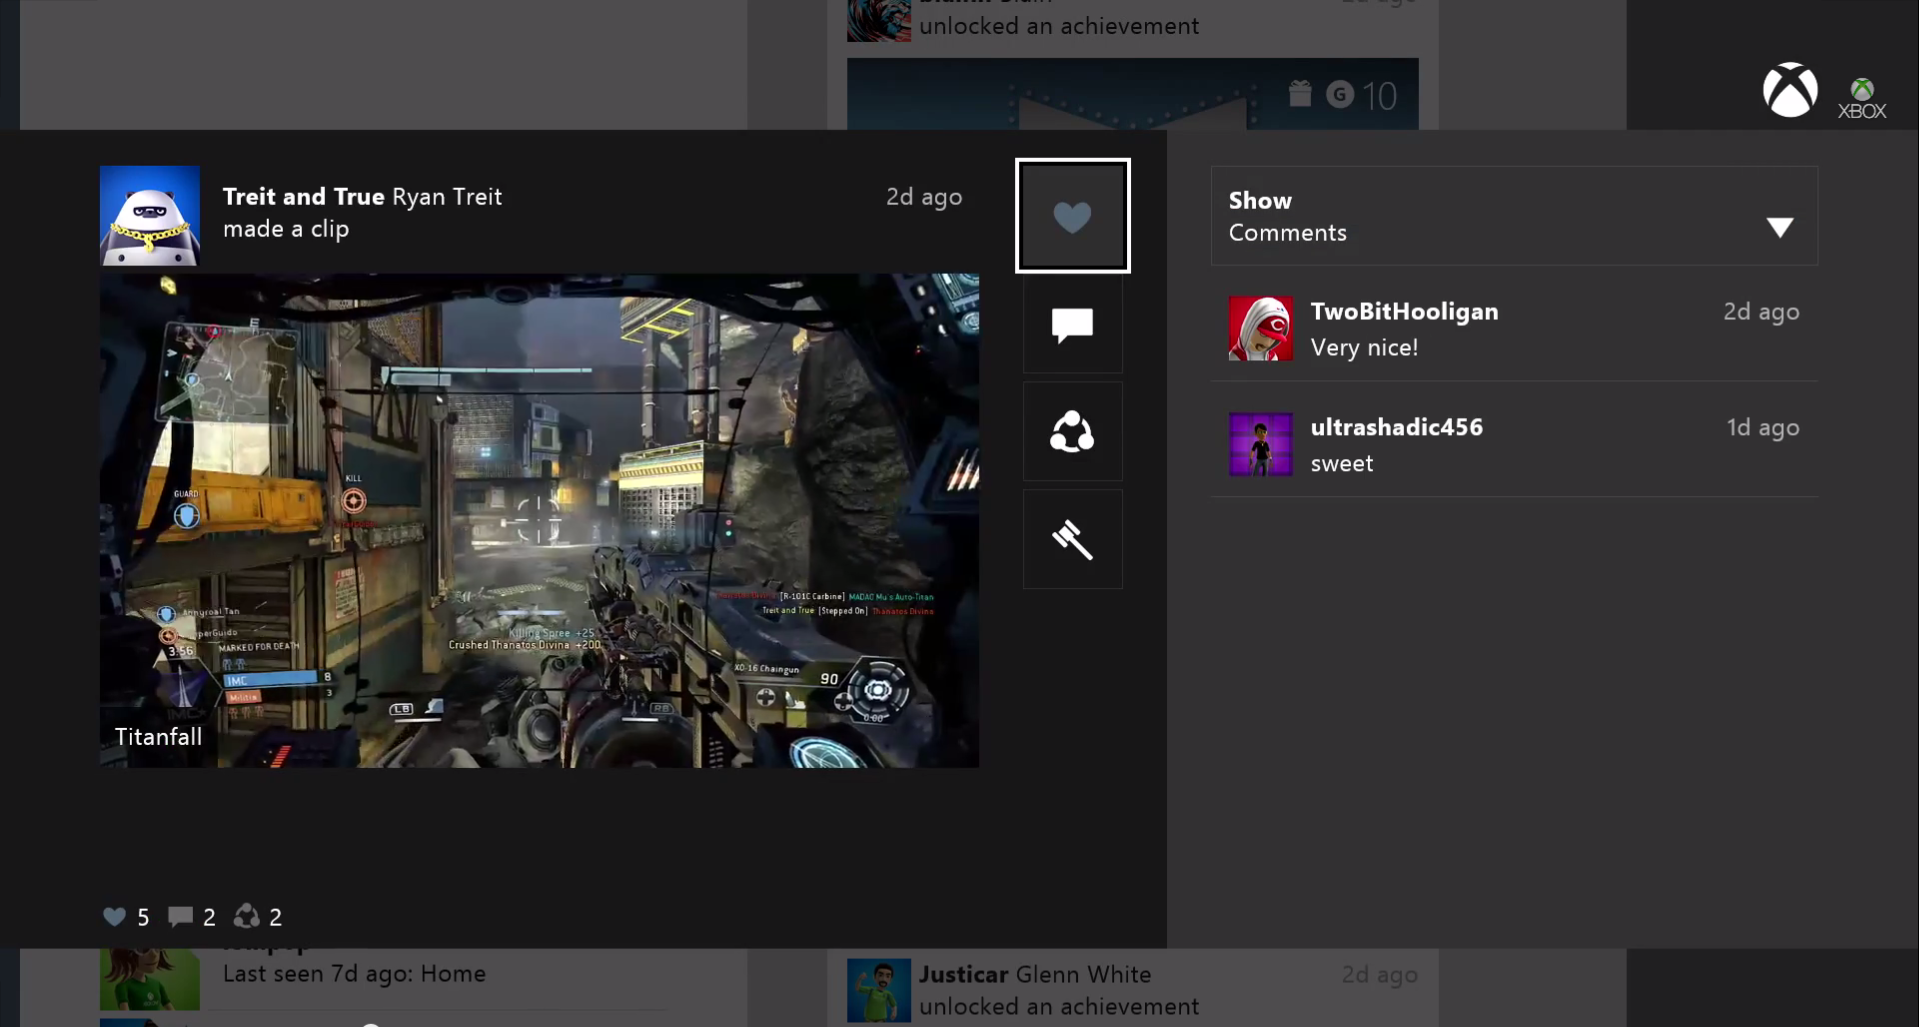Image resolution: width=1919 pixels, height=1027 pixels.
Task: Click the comments count bubble showing 2
Action: (192, 917)
